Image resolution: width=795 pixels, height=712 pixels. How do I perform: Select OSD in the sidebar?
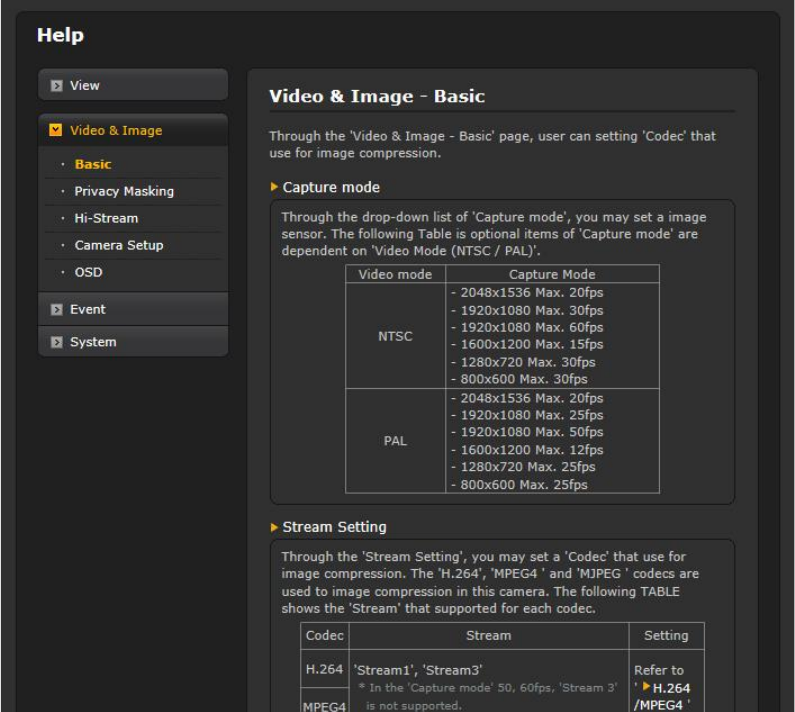coord(88,272)
